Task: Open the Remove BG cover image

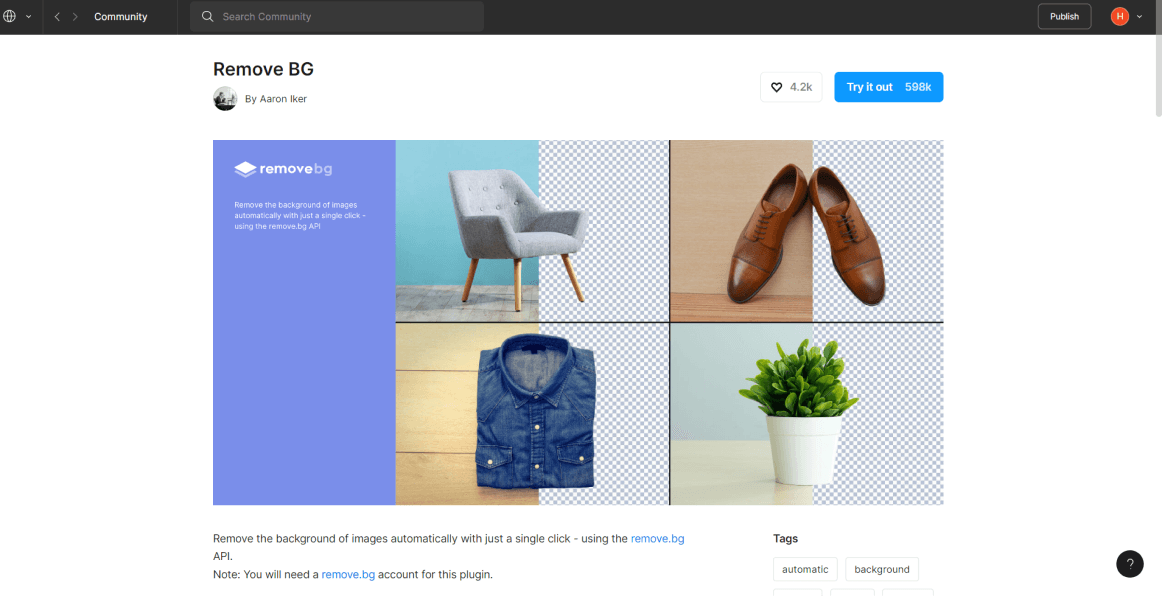Action: (578, 322)
